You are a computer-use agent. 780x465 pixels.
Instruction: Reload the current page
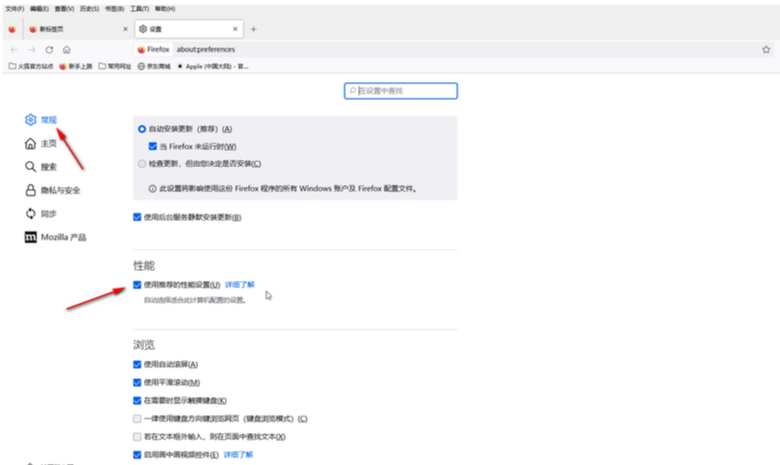coord(49,50)
